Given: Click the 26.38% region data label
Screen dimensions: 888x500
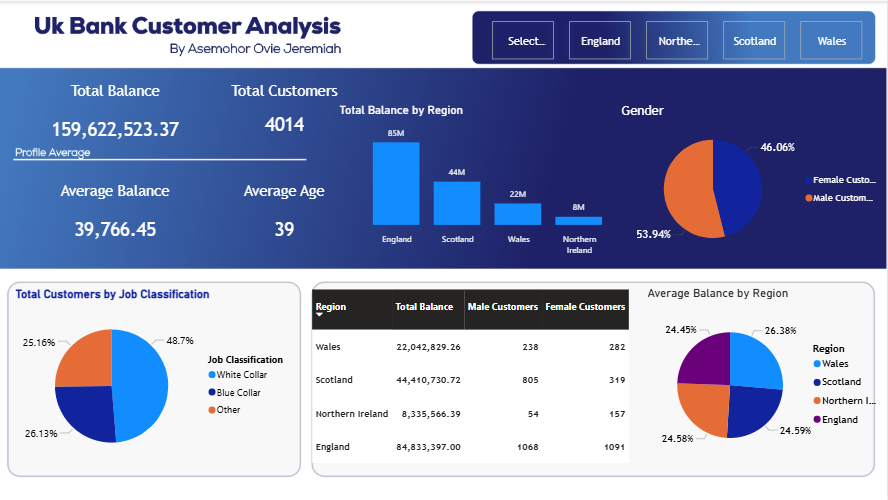Looking at the screenshot, I should click(780, 330).
